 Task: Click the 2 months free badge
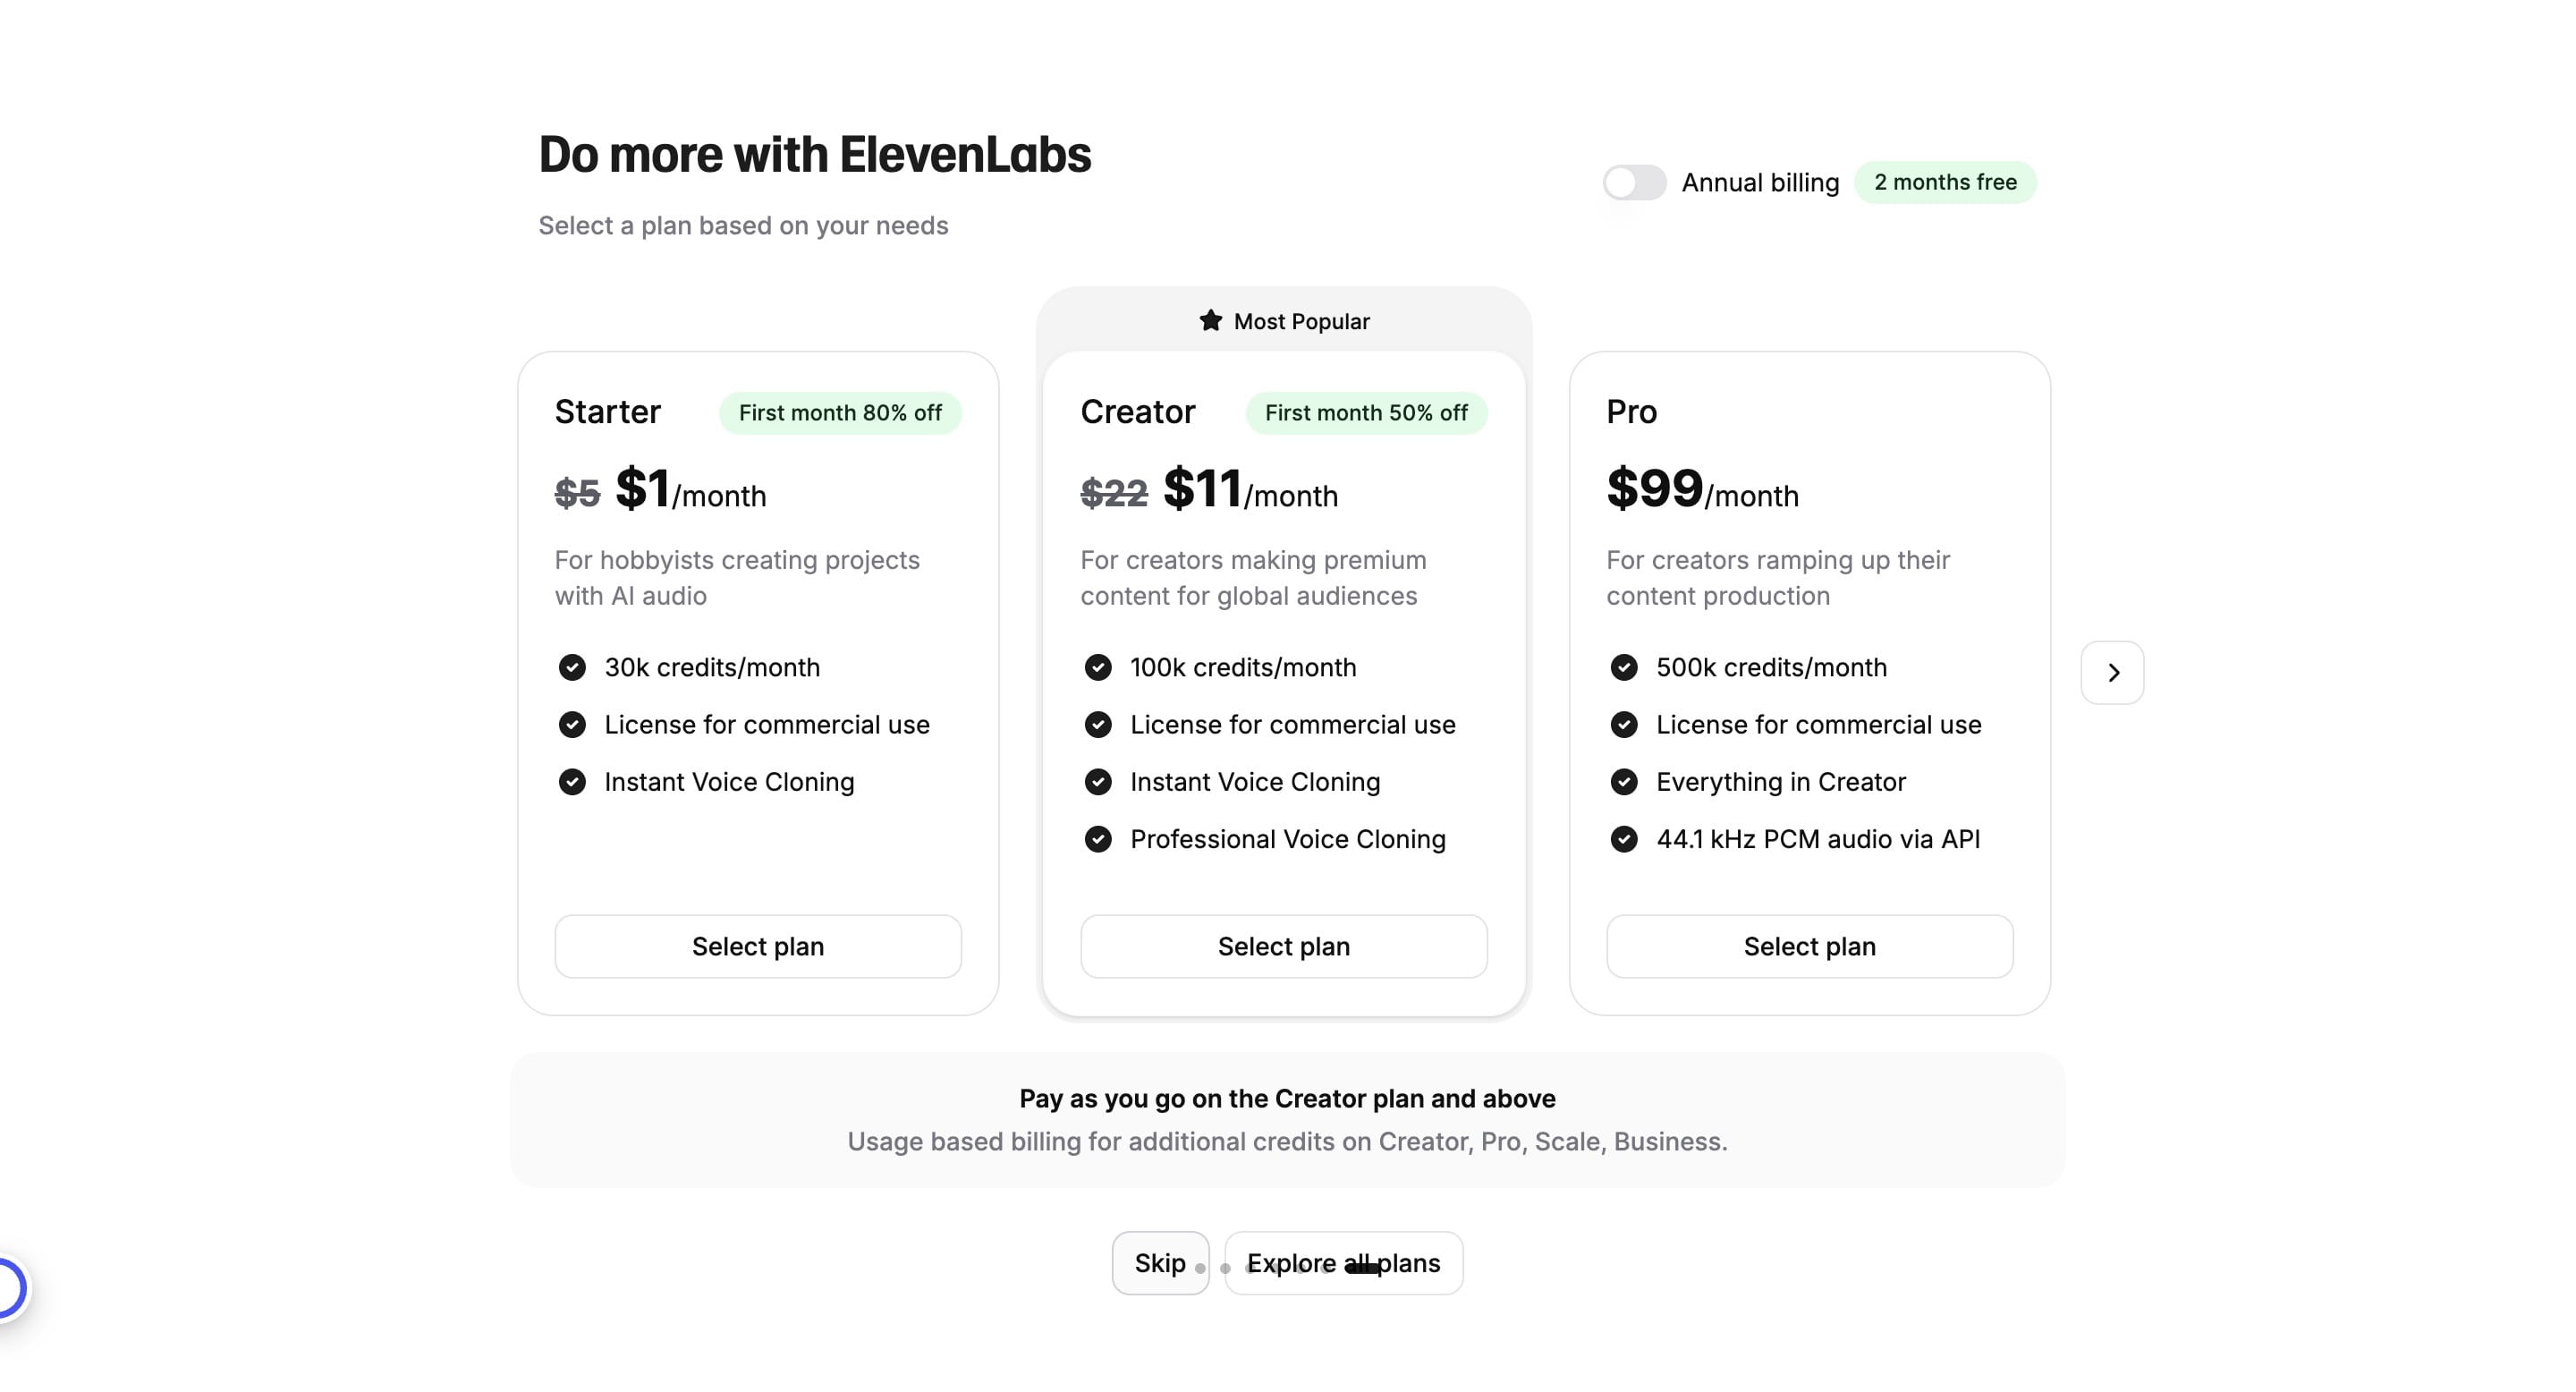[x=1945, y=182]
